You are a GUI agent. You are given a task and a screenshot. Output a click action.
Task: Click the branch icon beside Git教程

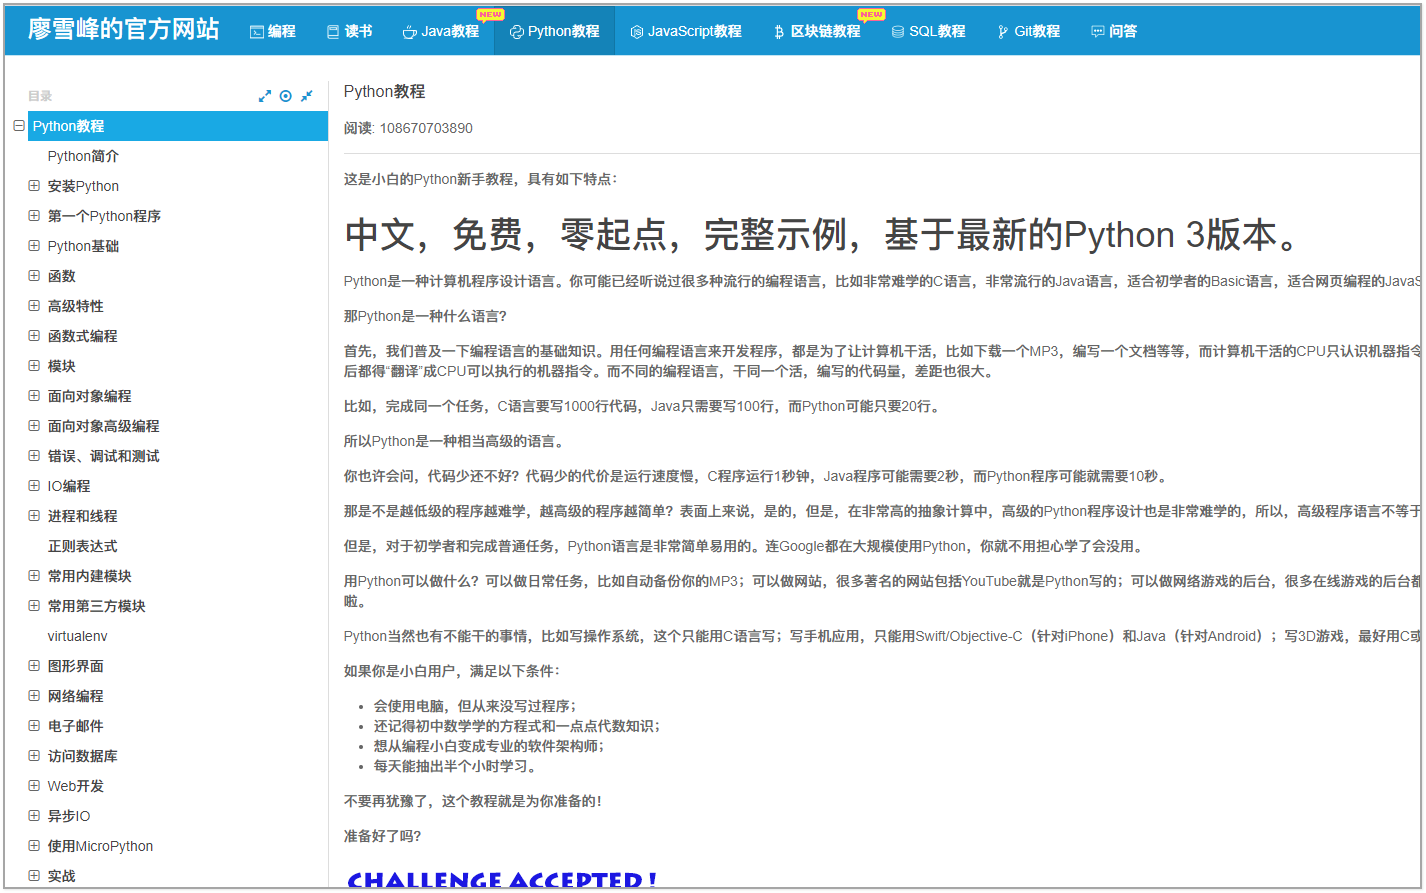[1003, 32]
